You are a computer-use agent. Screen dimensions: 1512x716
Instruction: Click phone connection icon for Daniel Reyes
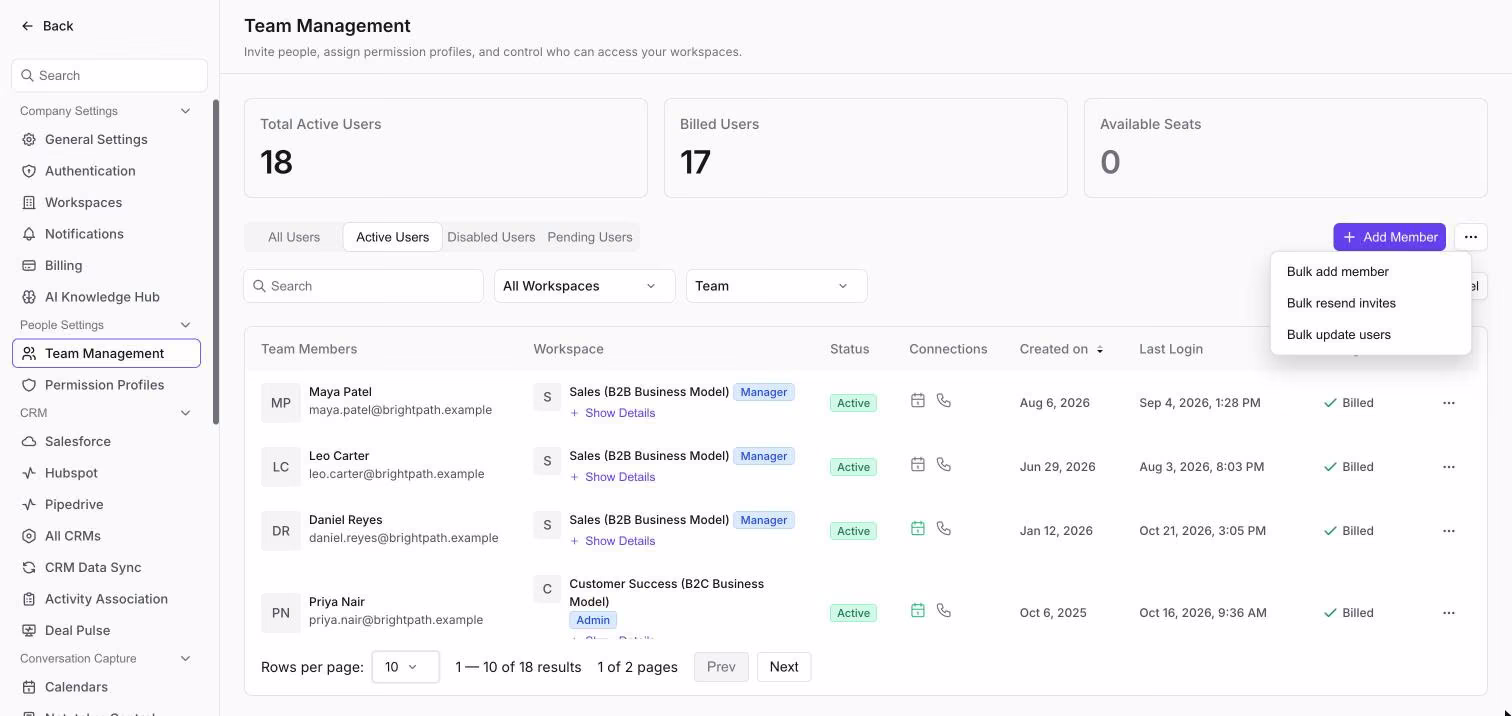click(943, 528)
